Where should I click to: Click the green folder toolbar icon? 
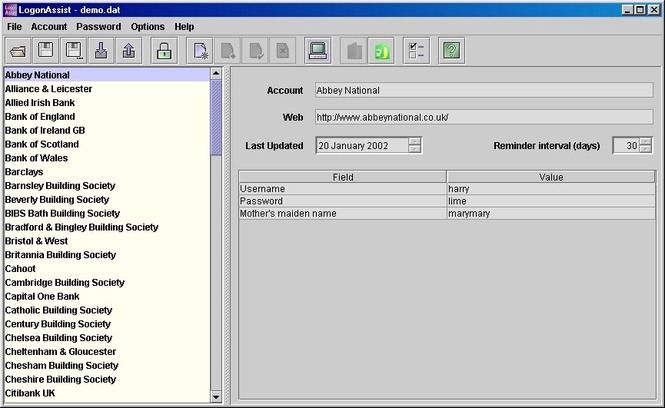coord(381,51)
